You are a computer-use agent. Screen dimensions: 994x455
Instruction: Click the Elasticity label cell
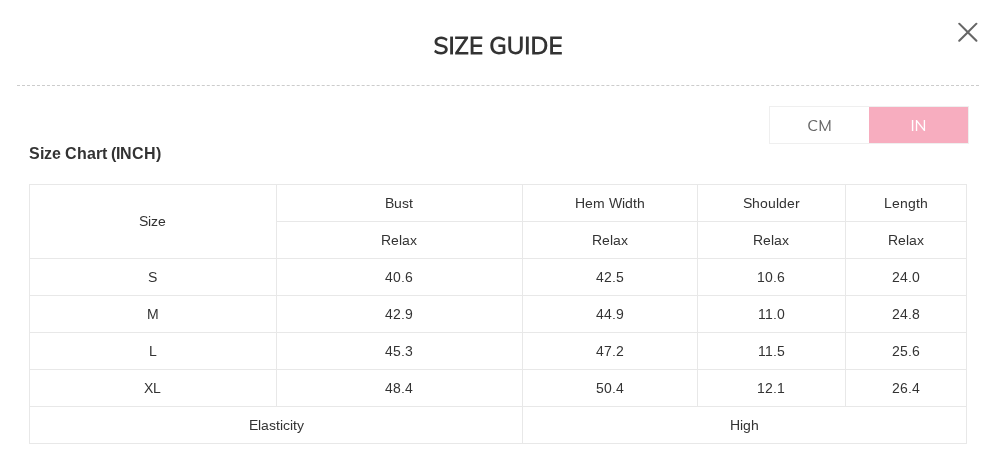point(276,425)
